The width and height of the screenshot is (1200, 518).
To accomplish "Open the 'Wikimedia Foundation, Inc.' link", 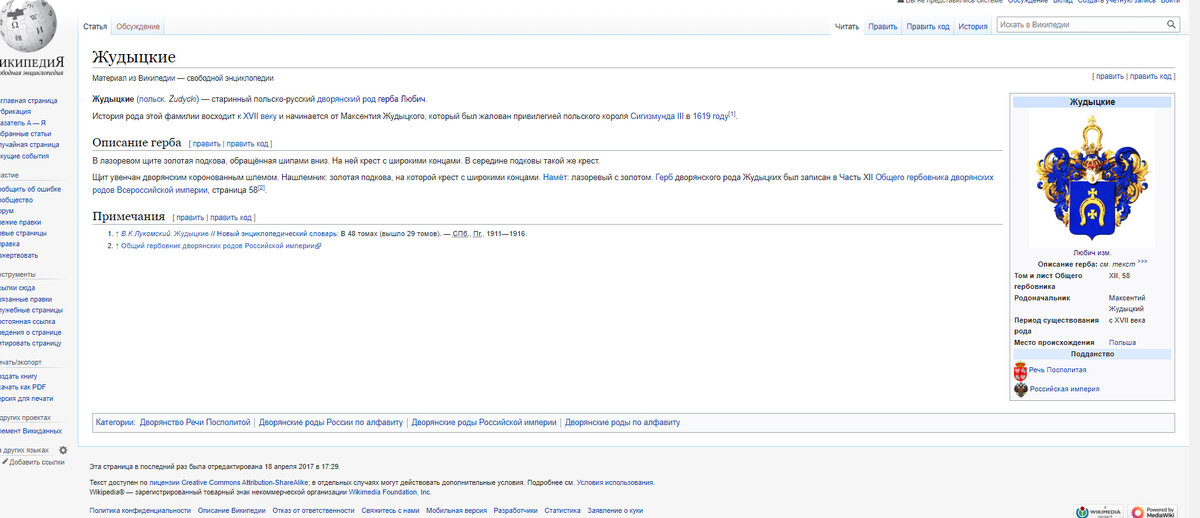I will [x=391, y=492].
